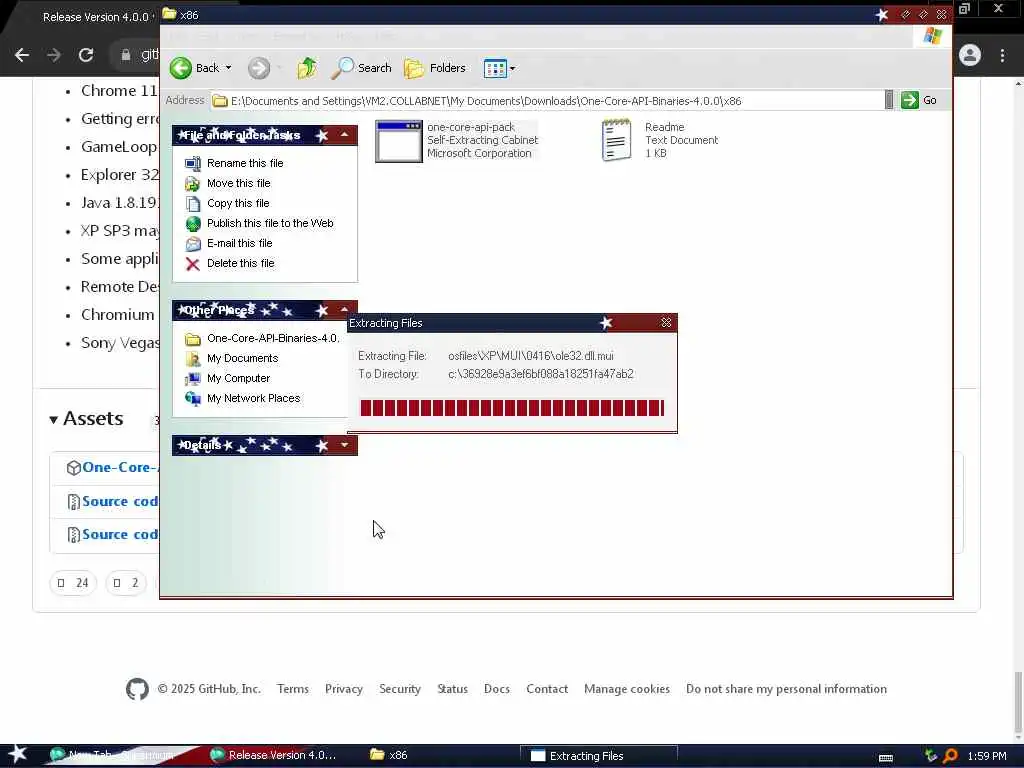Open the Privacy footer link
Image resolution: width=1024 pixels, height=768 pixels.
pyautogui.click(x=344, y=689)
